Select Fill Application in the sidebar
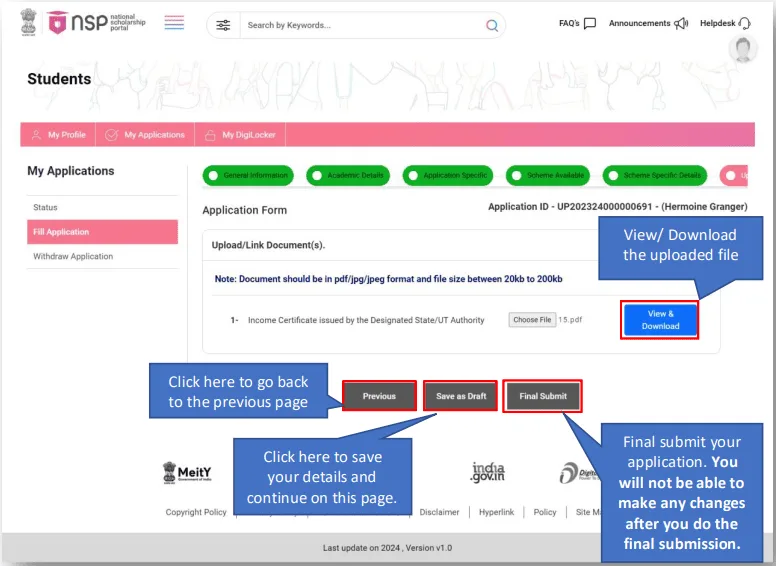 click(x=102, y=232)
